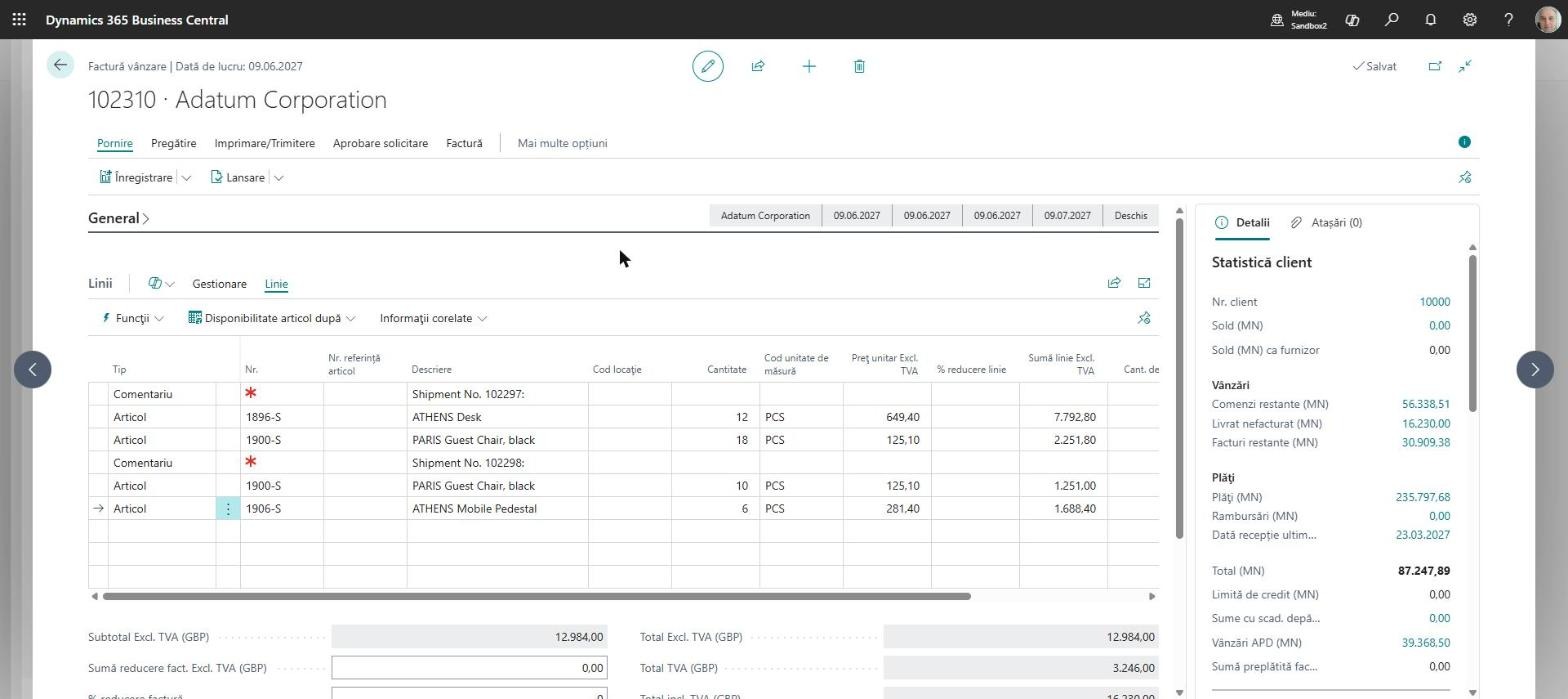Click the quantity cell showing 18
Viewport: 1568px width, 699px height.
coord(715,440)
